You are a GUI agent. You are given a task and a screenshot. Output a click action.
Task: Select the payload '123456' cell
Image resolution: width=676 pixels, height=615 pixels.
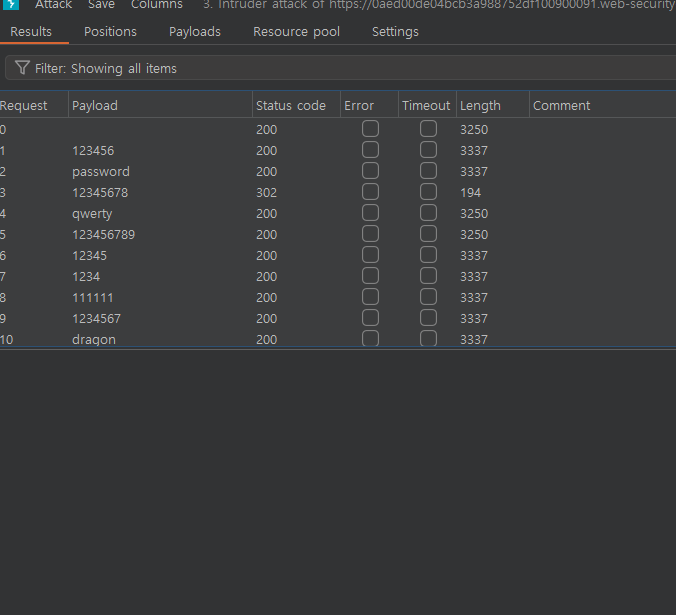pos(93,151)
